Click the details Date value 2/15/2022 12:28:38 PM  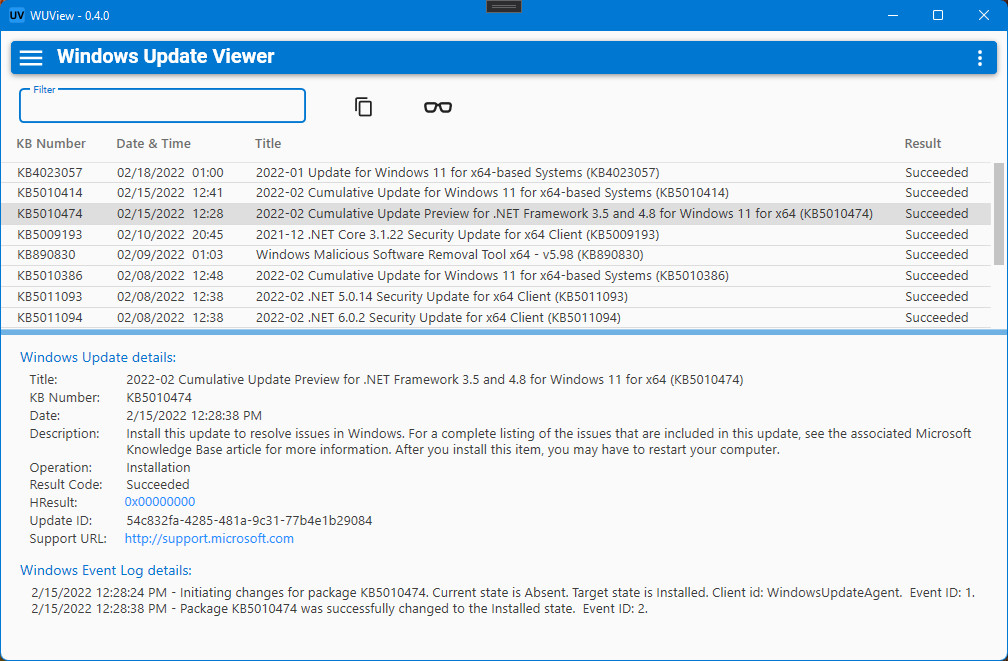coord(194,415)
